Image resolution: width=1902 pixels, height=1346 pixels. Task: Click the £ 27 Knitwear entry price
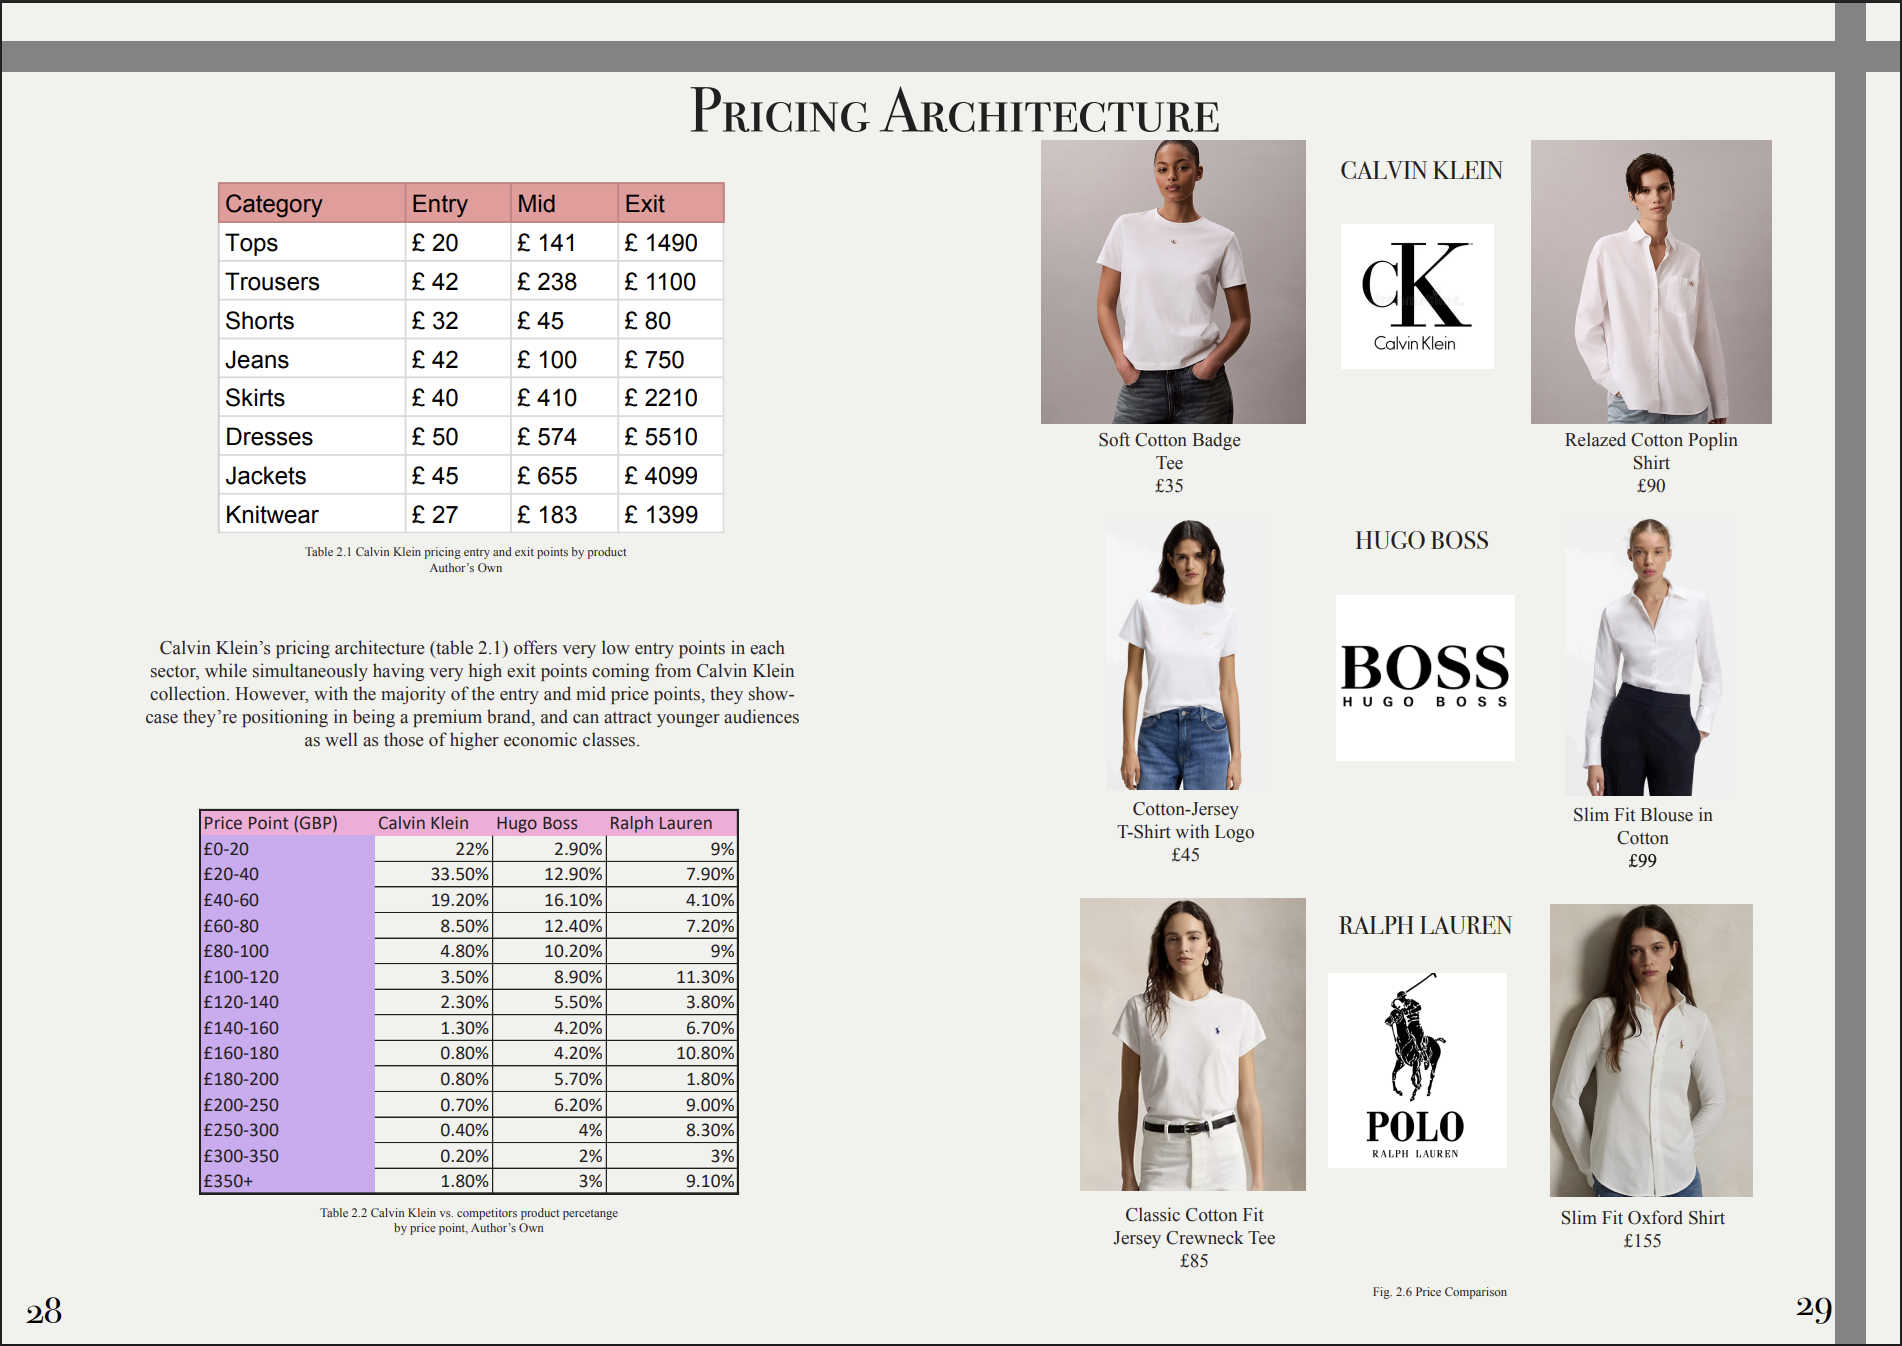point(435,515)
